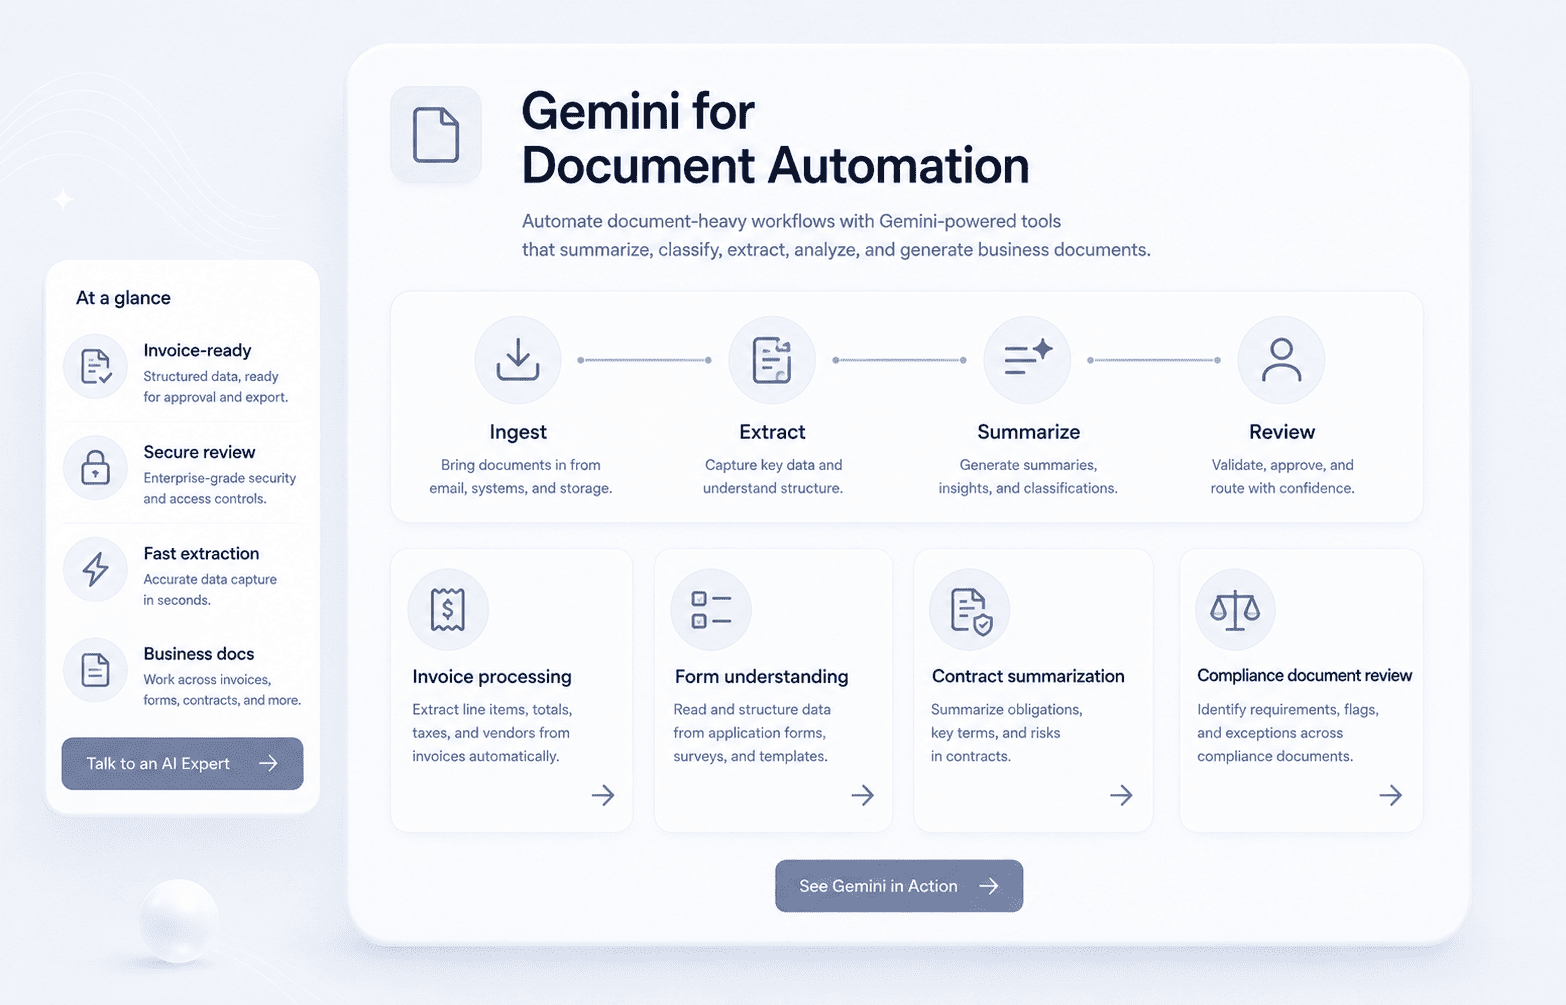Click the See Gemini in Action button
The width and height of the screenshot is (1566, 1005).
[899, 886]
